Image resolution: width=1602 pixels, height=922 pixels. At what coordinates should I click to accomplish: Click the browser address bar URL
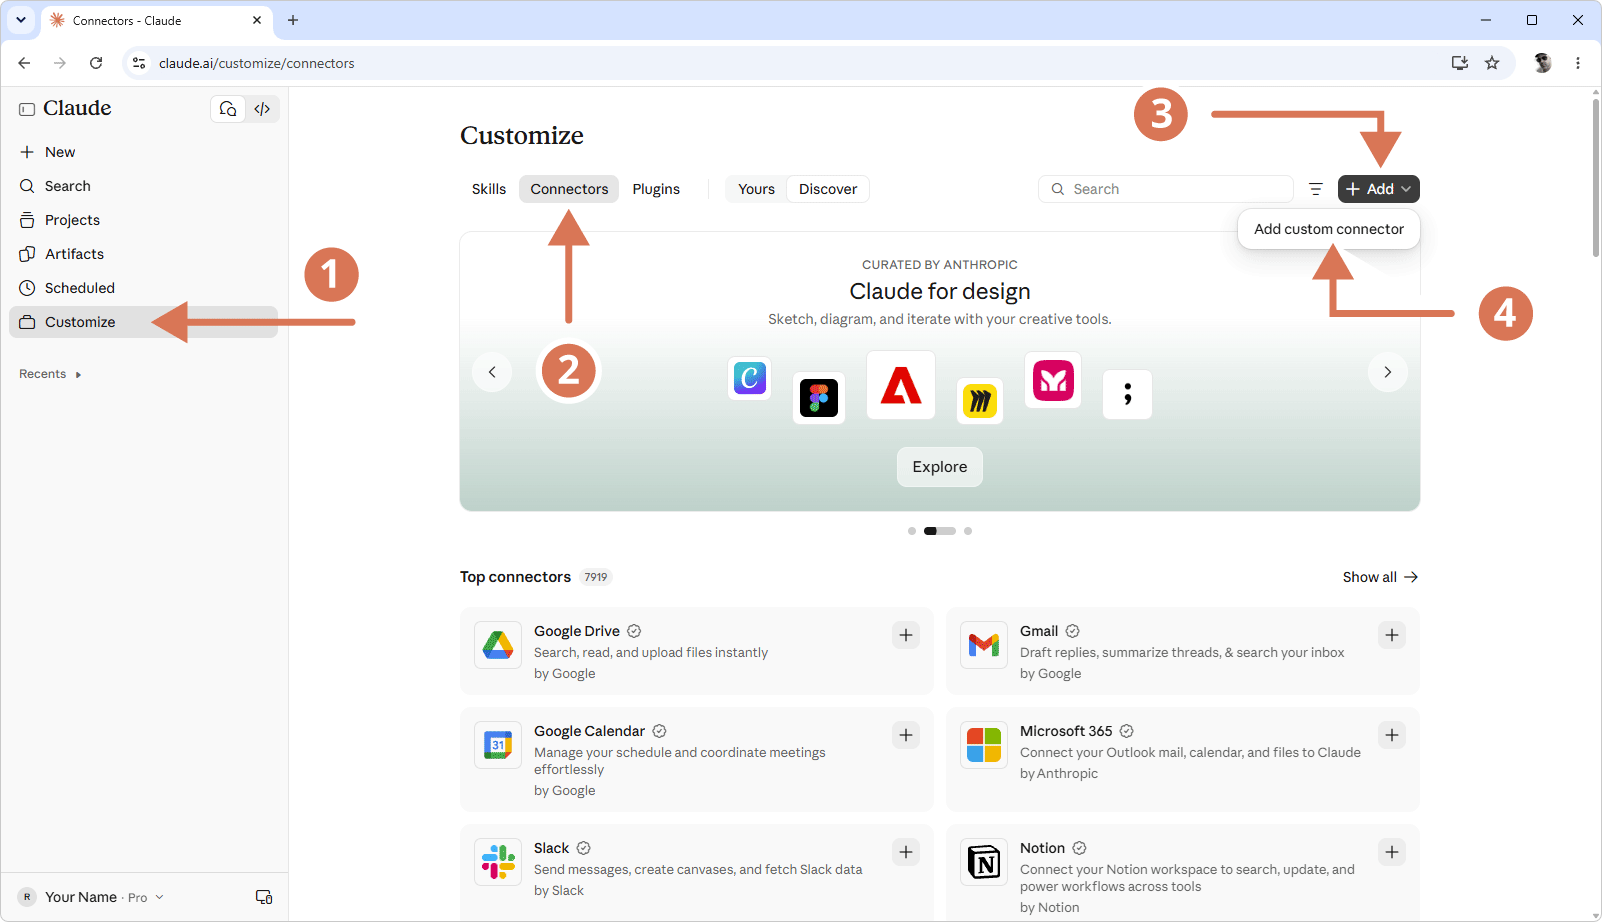(x=256, y=63)
